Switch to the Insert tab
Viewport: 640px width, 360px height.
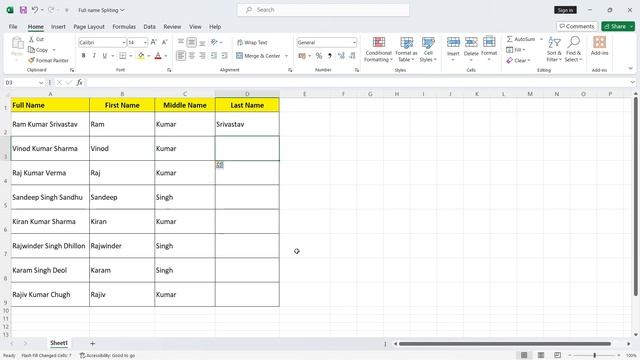58,27
